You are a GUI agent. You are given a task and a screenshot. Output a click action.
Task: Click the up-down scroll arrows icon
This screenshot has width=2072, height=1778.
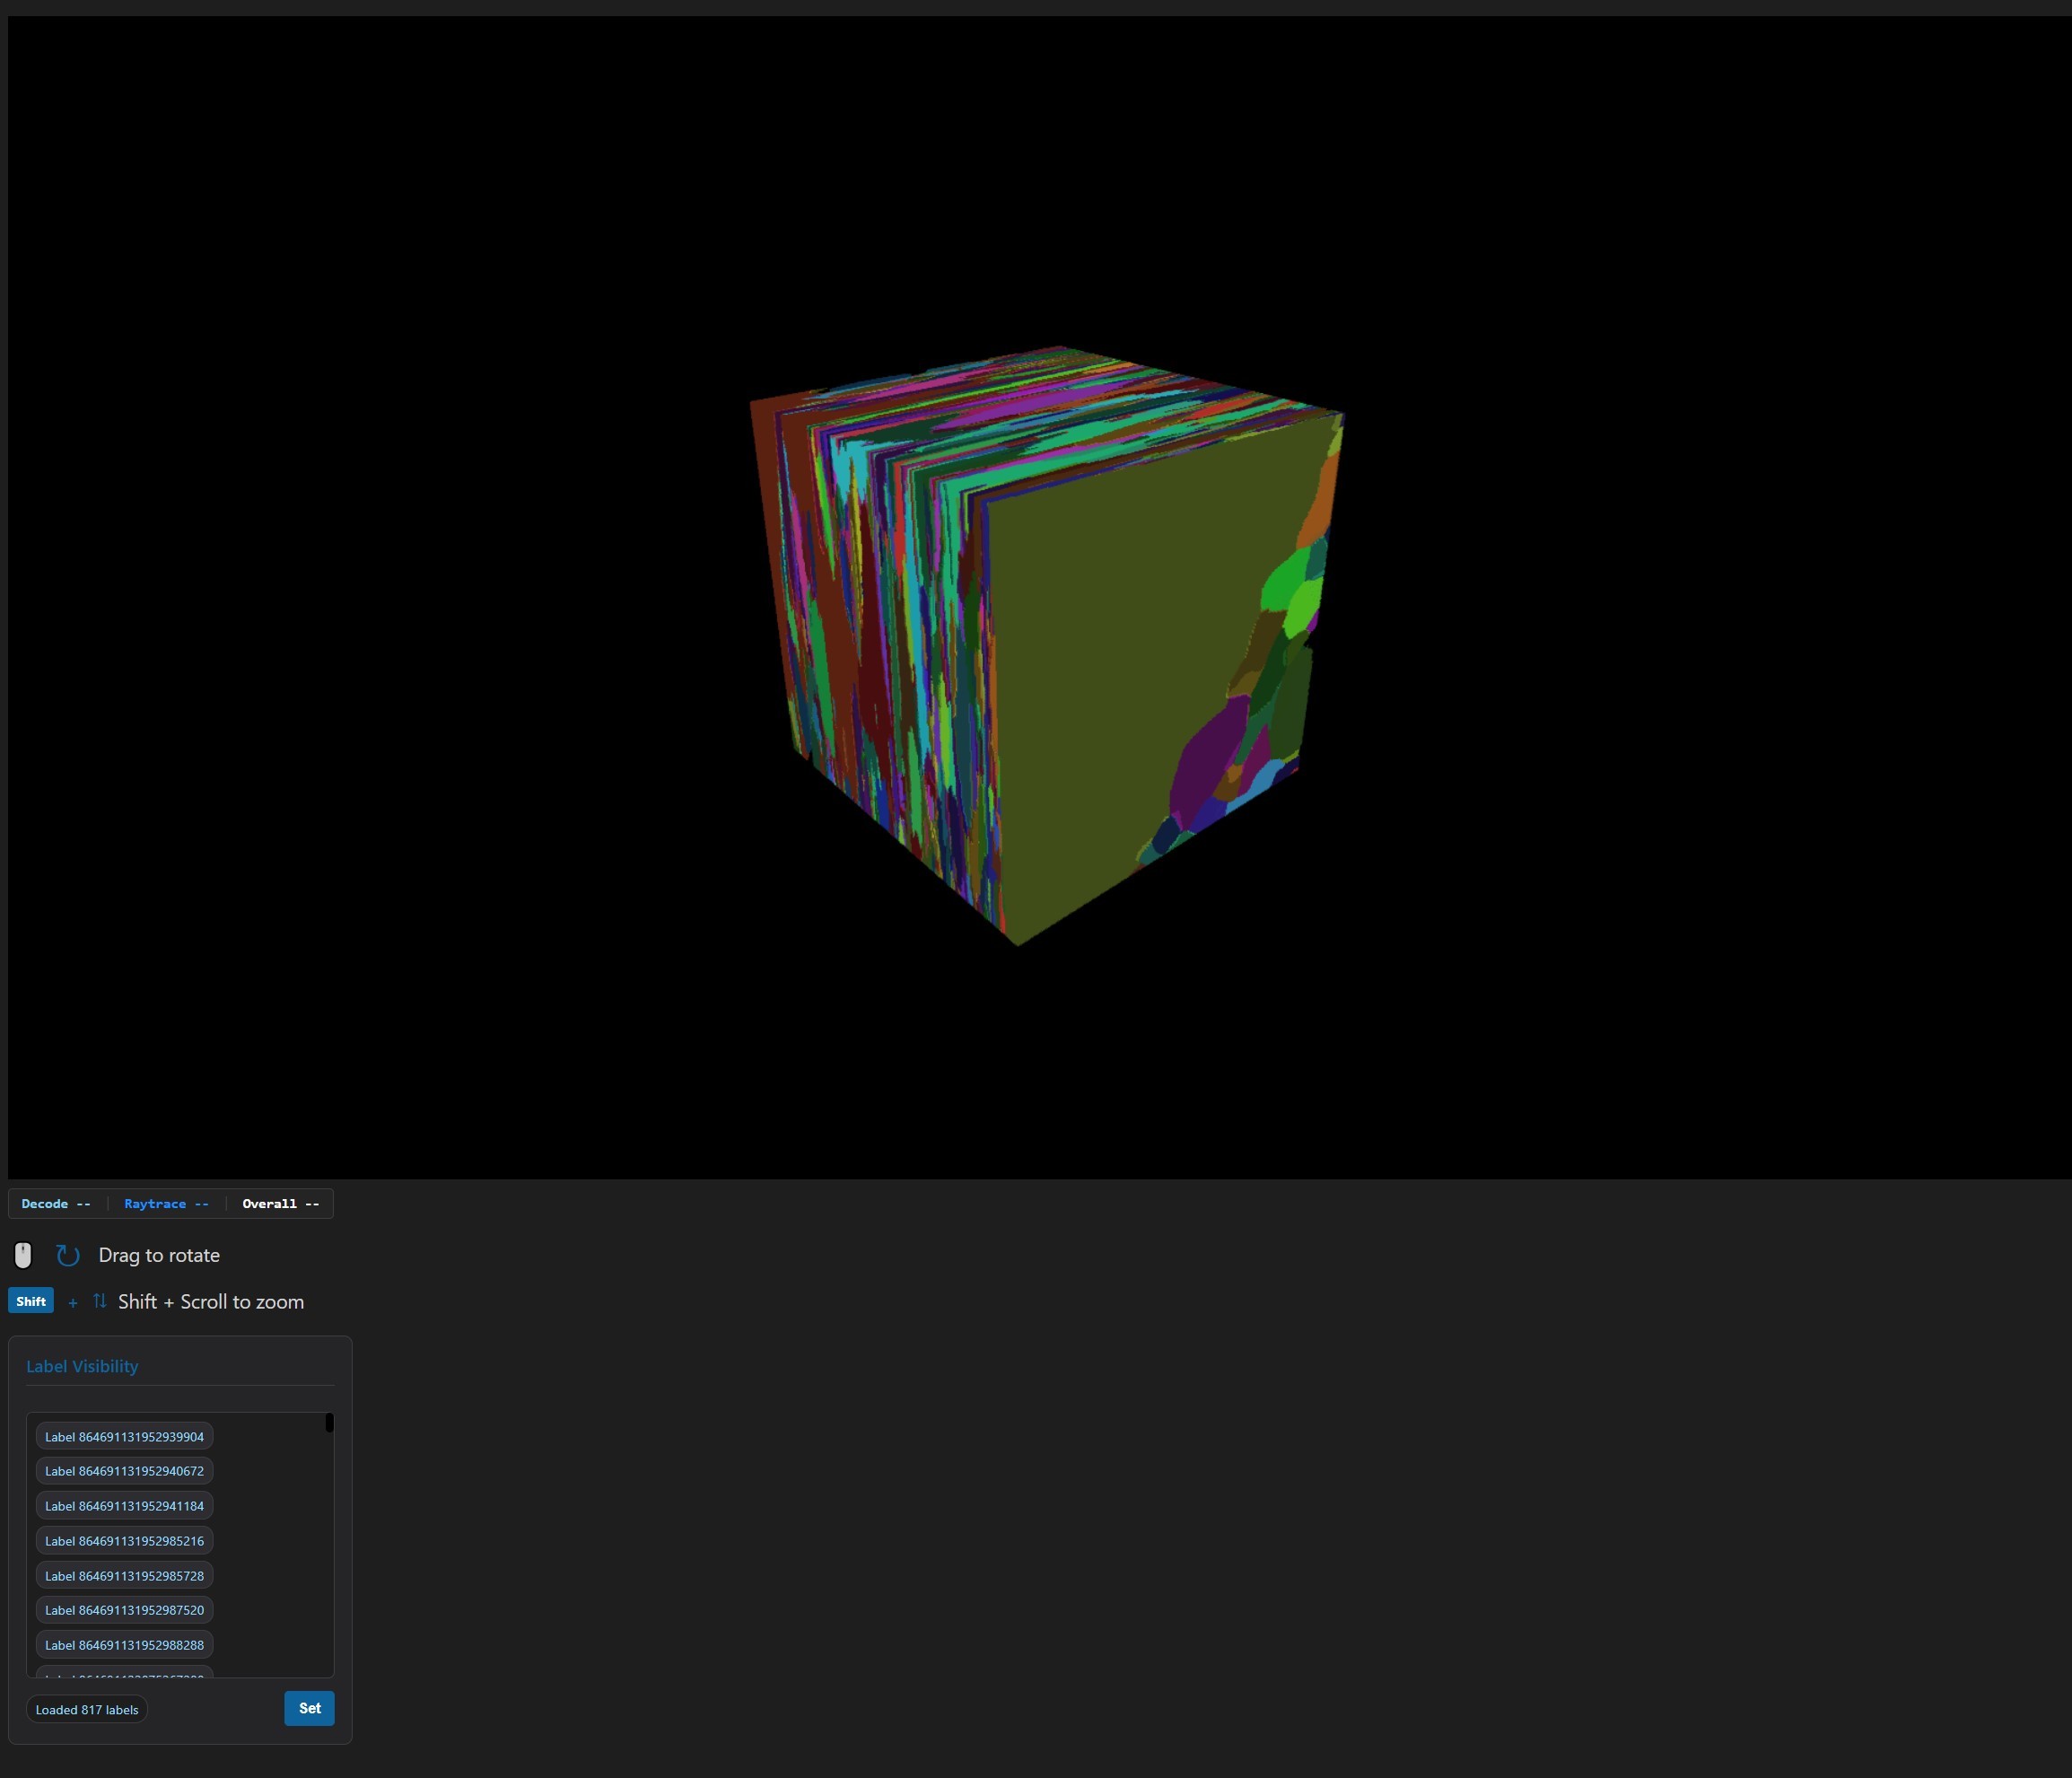(99, 1301)
